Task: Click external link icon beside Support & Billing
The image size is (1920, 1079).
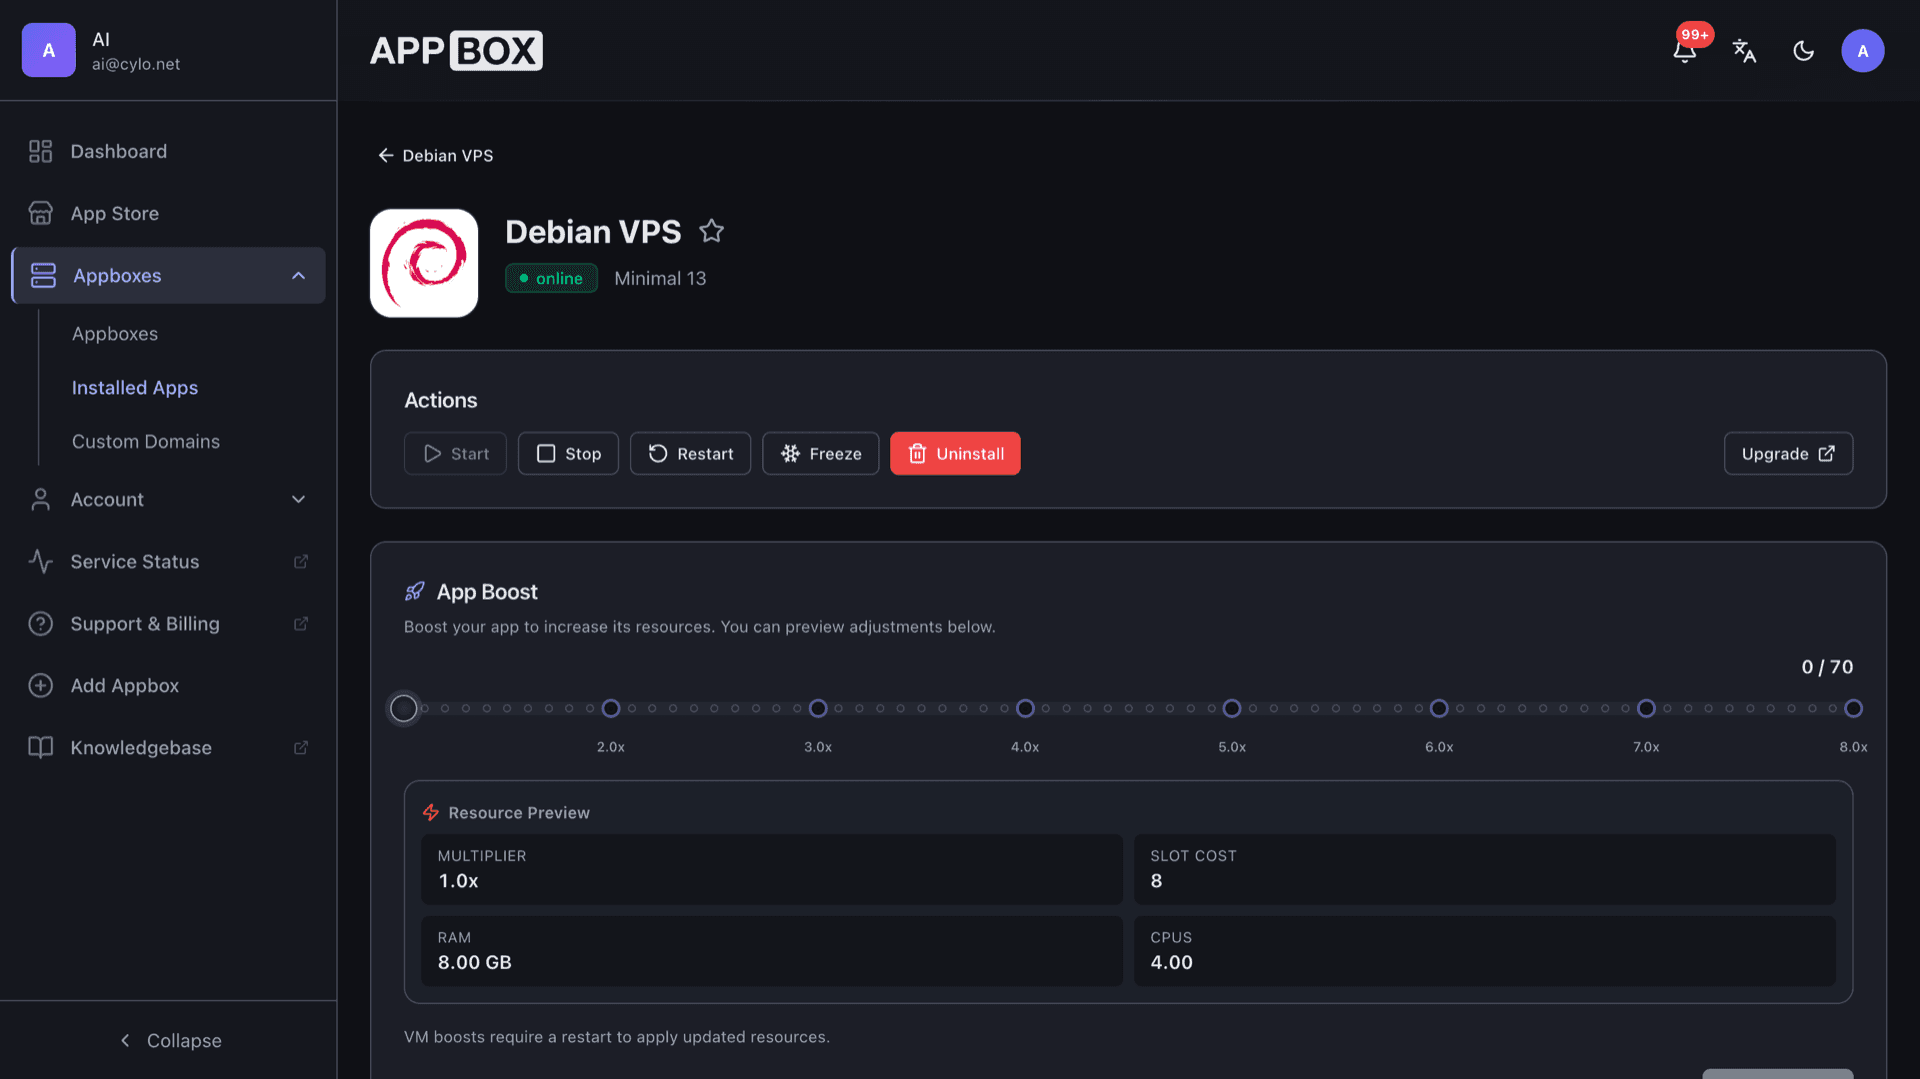Action: point(300,623)
